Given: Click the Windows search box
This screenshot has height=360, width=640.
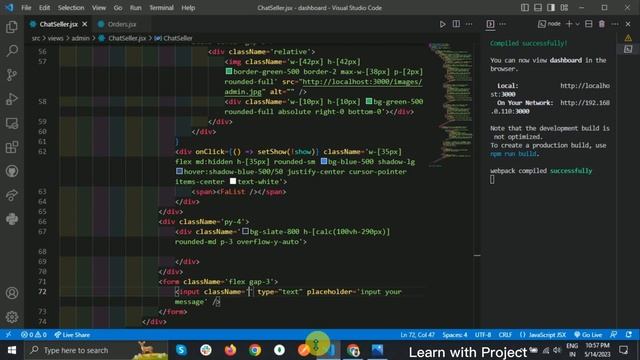Looking at the screenshot, I should [x=96, y=350].
